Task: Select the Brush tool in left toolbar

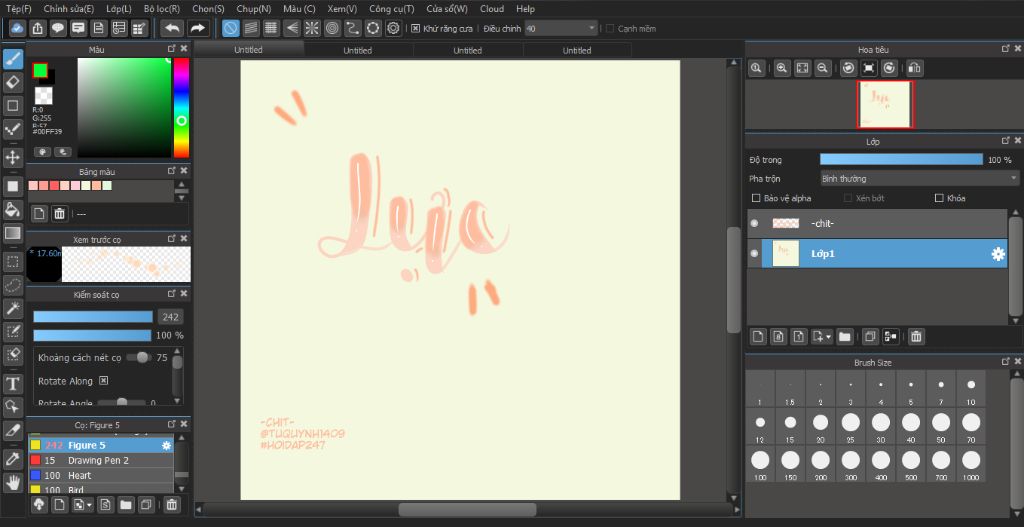Action: (12, 59)
